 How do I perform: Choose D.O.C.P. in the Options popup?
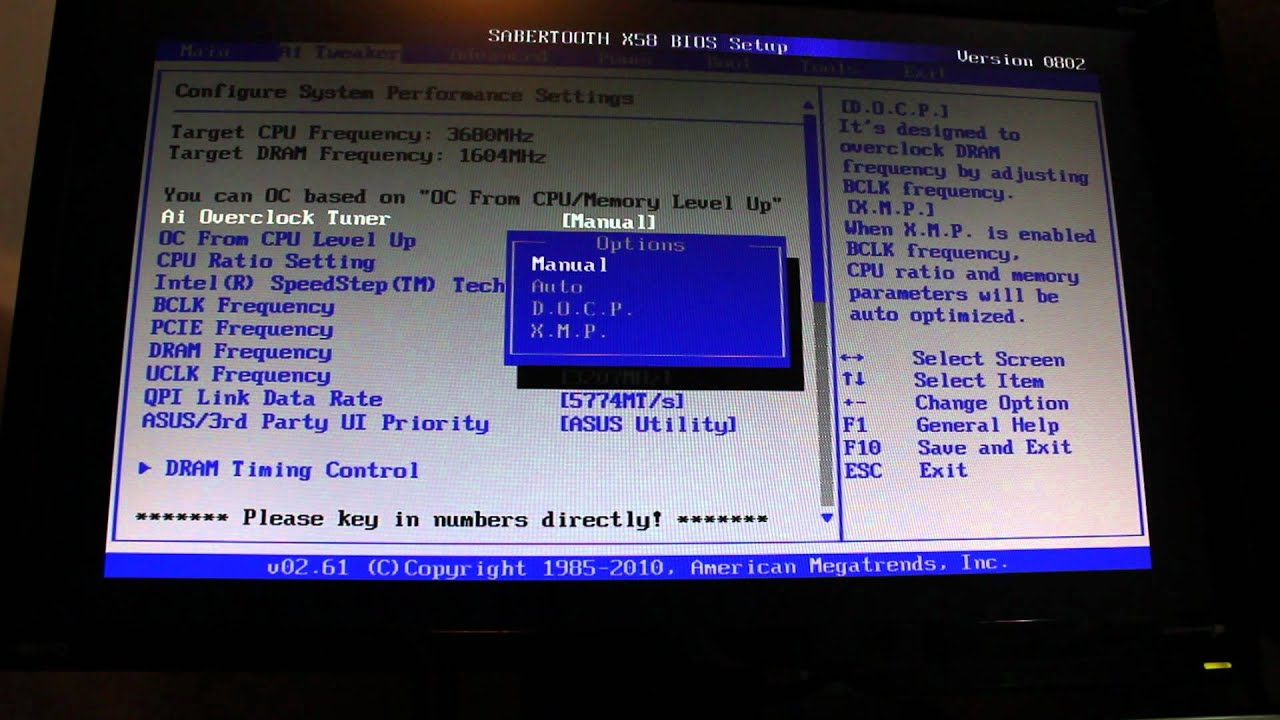click(x=581, y=309)
